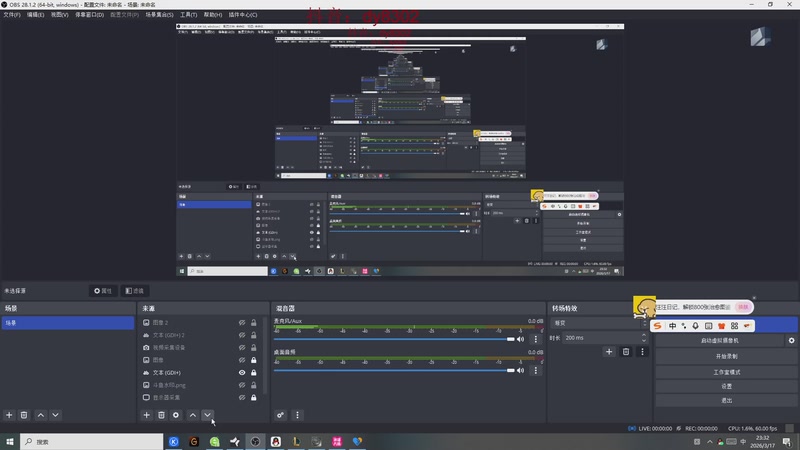
Task: Add a new source with the plus icon
Action: (146, 415)
